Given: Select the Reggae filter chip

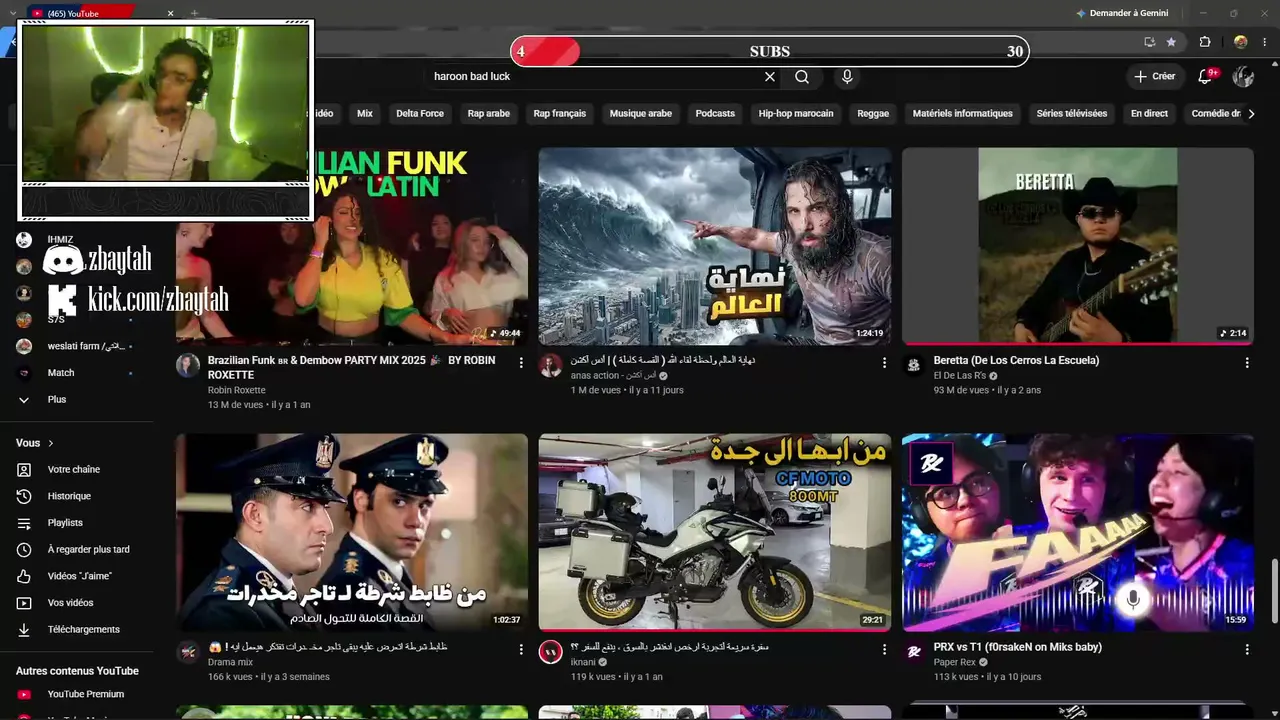Looking at the screenshot, I should 873,114.
